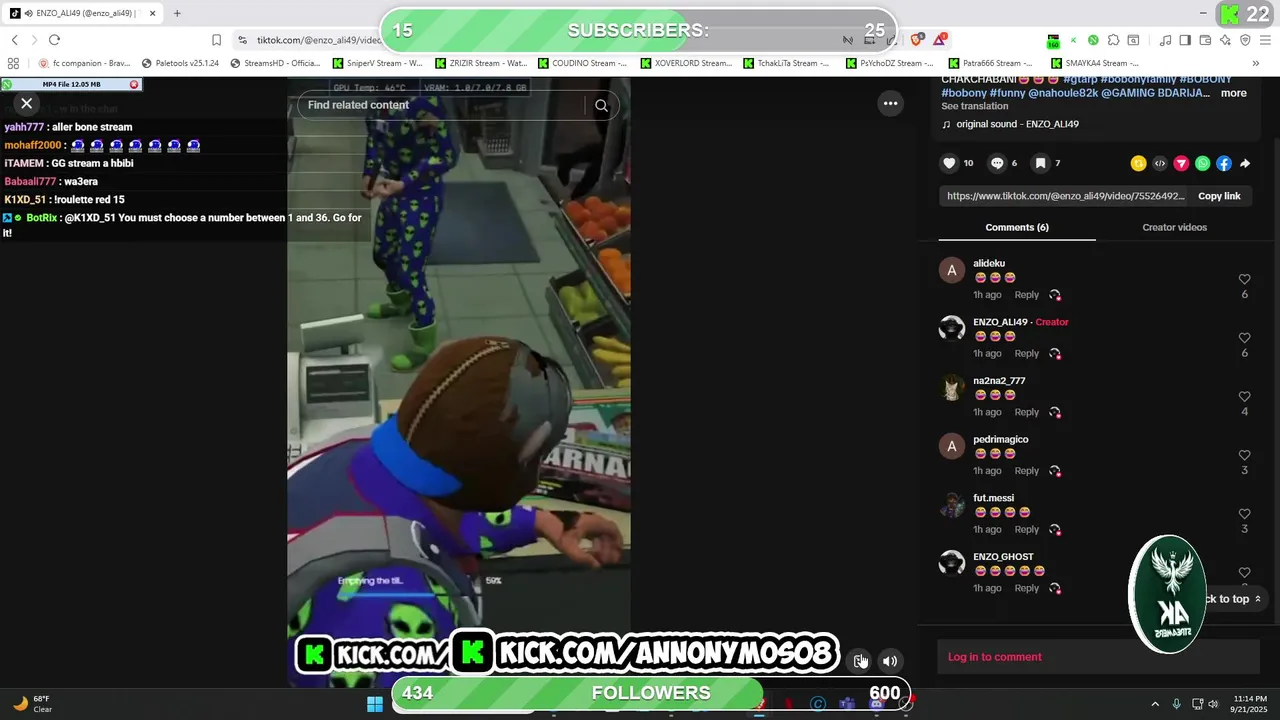Reply to ENZO_GHOST's comment
Screen dimensions: 1280x720
(1027, 588)
